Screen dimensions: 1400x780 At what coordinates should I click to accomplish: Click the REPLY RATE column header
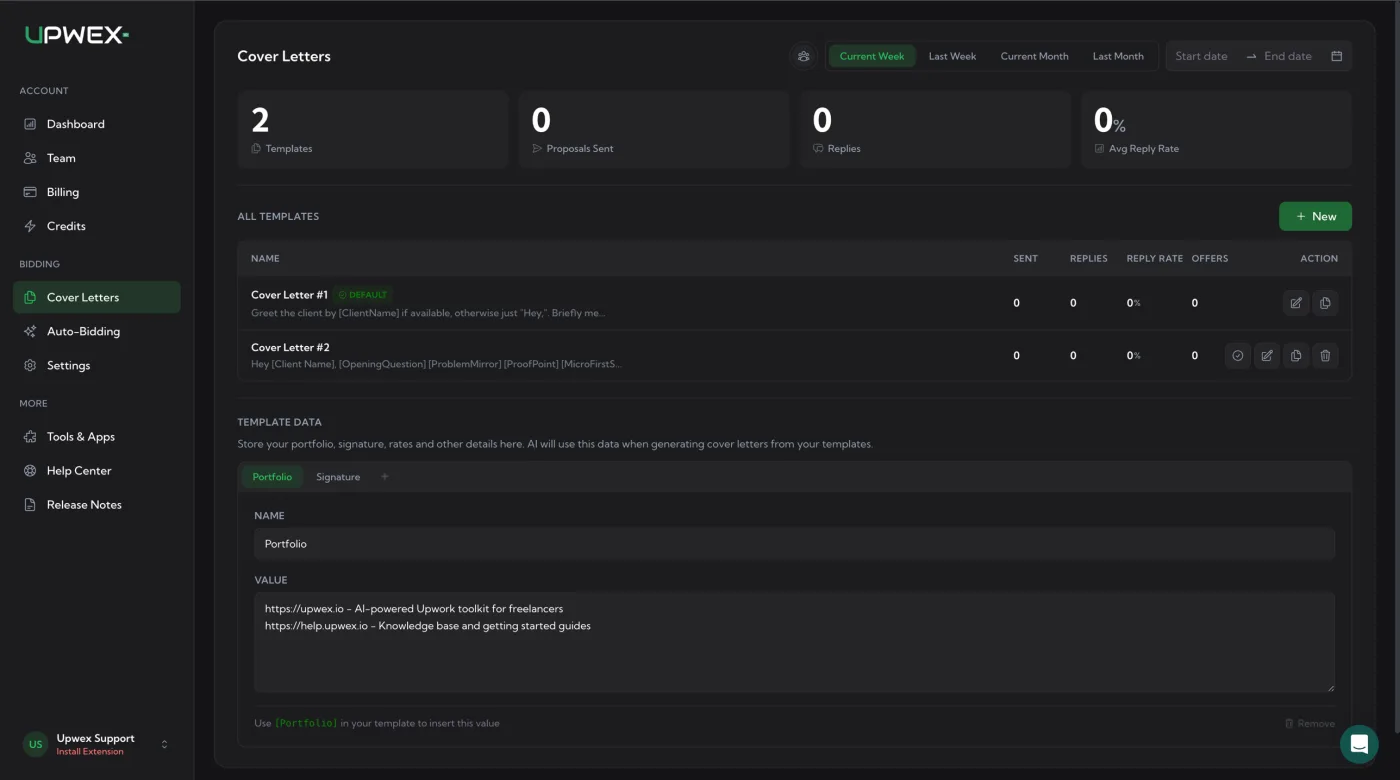click(x=1154, y=258)
